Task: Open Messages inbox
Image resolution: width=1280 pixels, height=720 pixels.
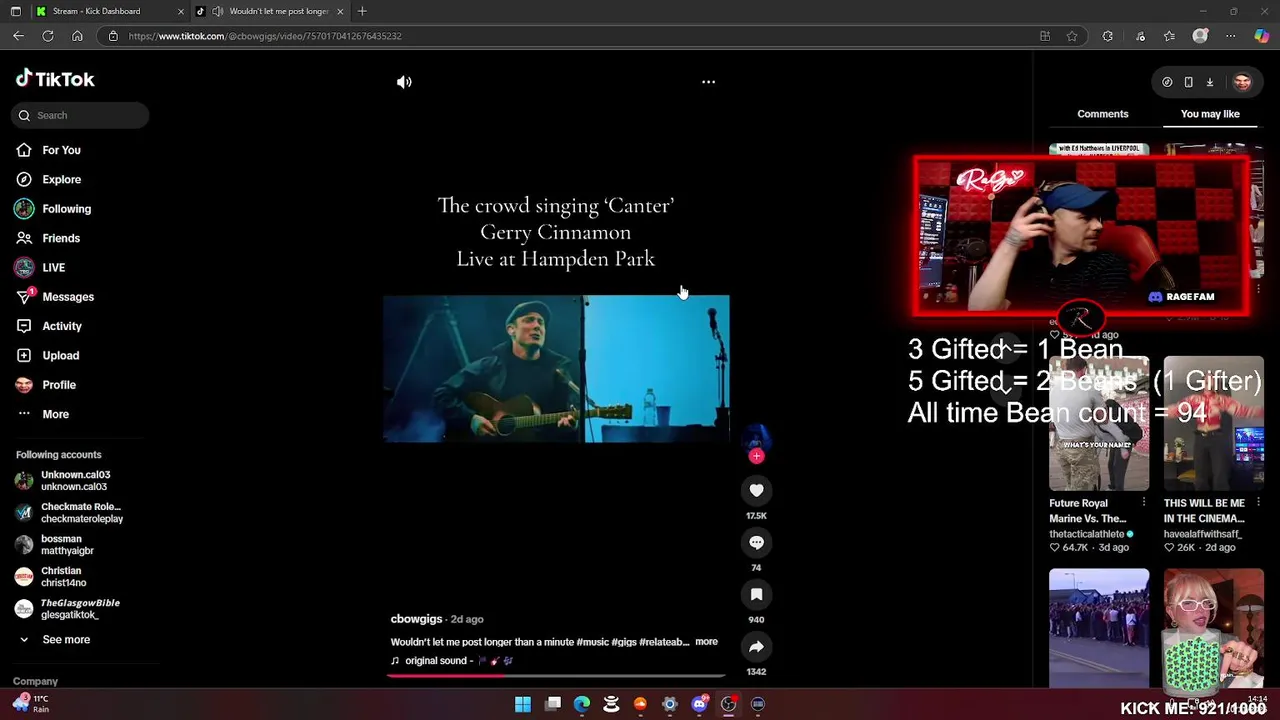Action: [x=68, y=297]
